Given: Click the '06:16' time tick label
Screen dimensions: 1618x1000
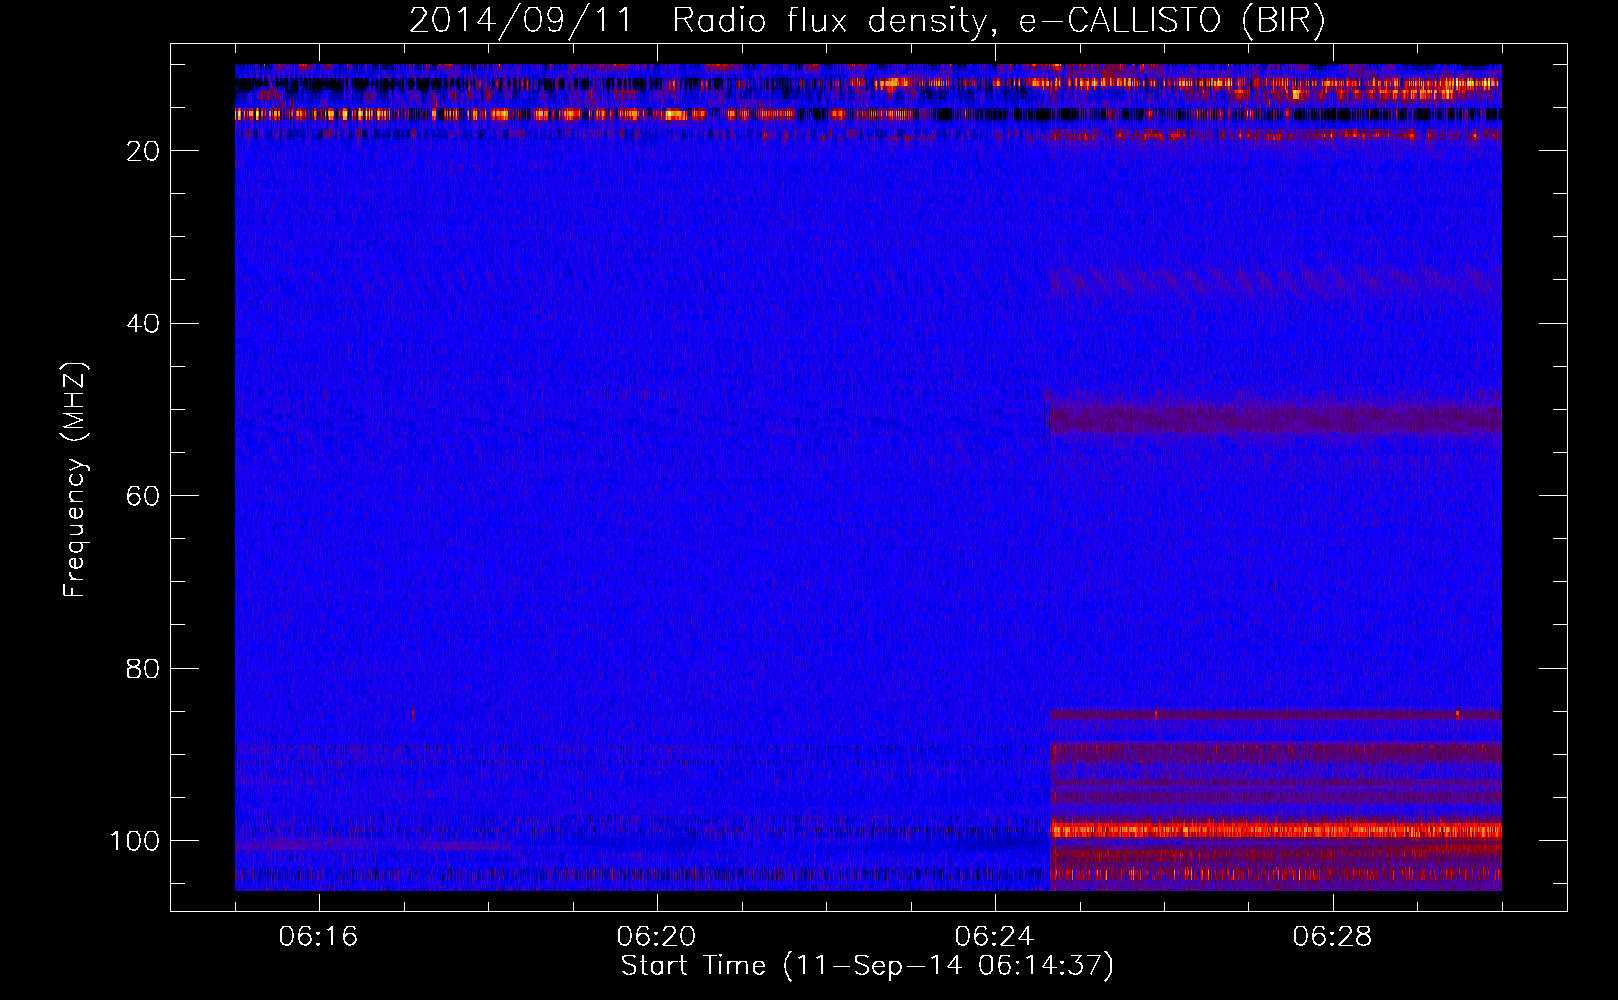Looking at the screenshot, I should [x=318, y=937].
